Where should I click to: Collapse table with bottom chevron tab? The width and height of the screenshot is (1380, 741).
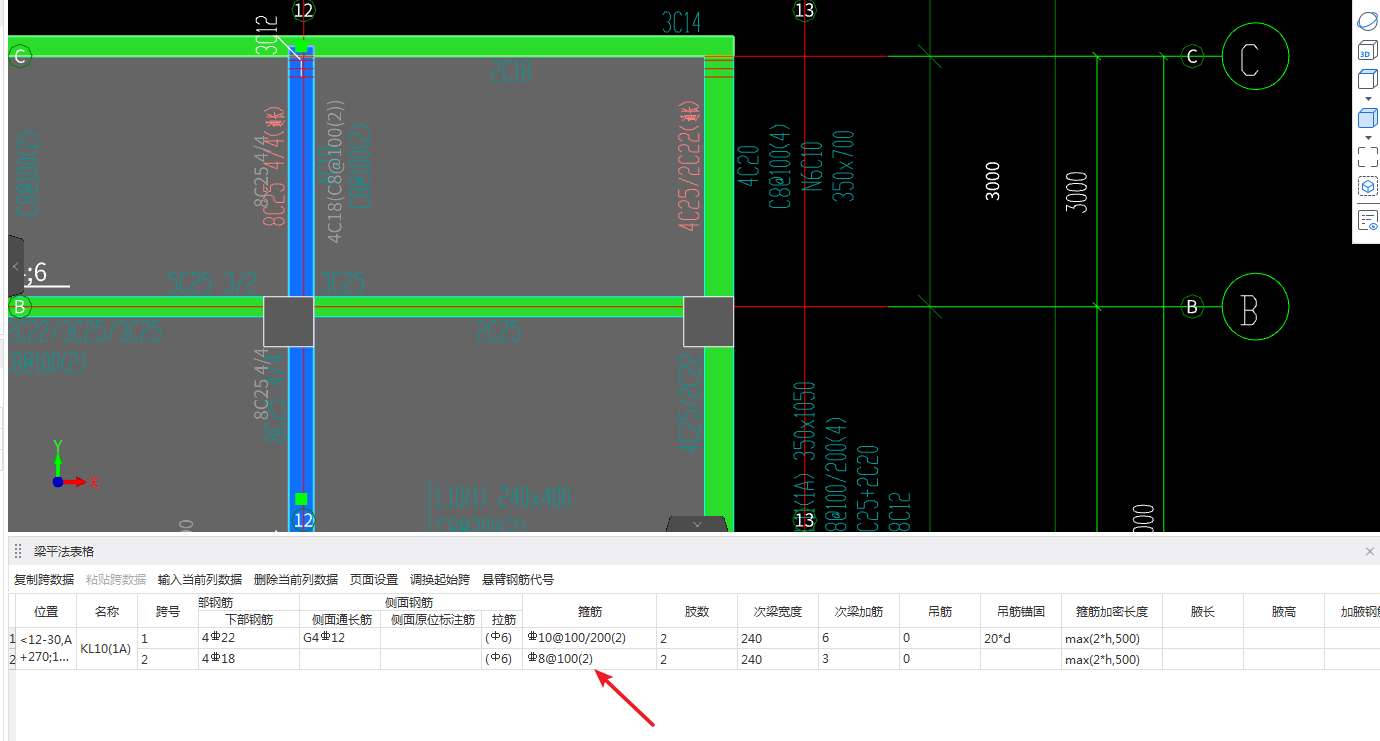(697, 524)
